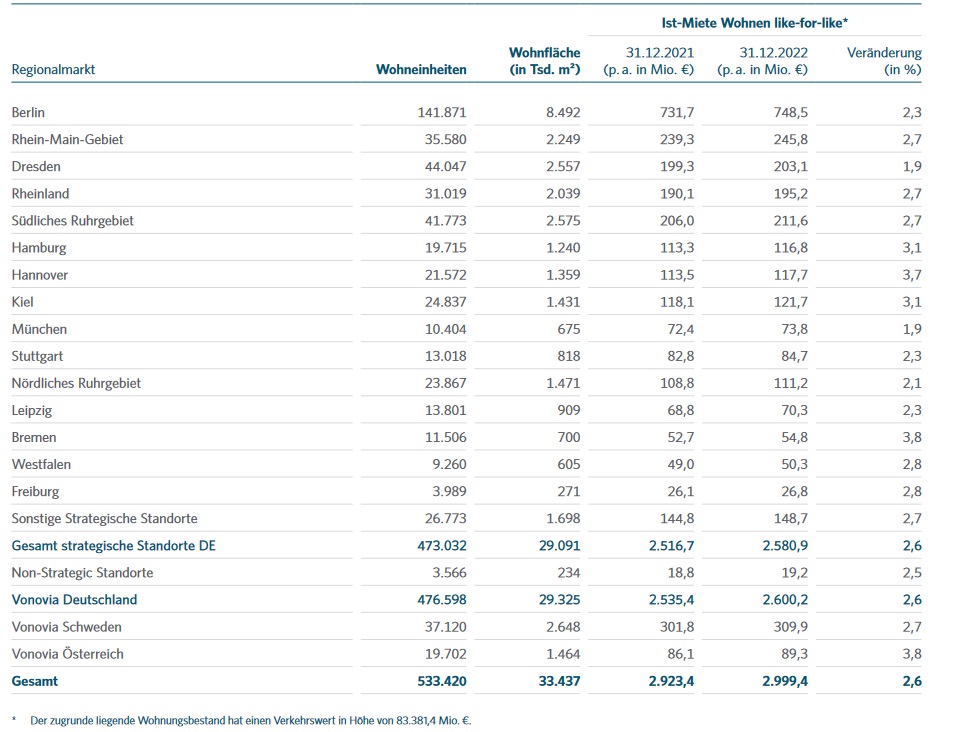Click the Wohnfläche (in Tsd. m²) header
The width and height of the screenshot is (968, 732).
(544, 61)
